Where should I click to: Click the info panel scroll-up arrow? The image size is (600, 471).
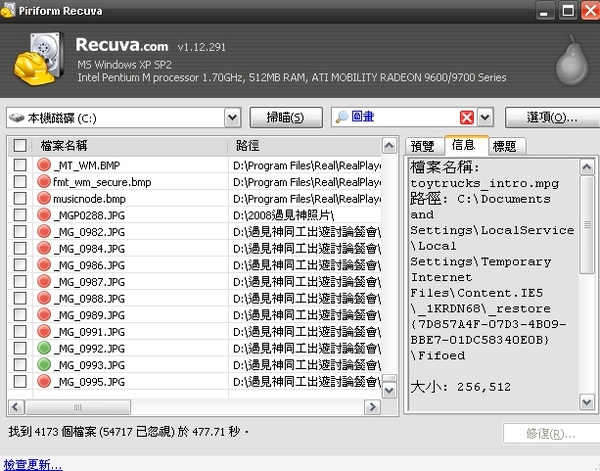click(x=587, y=167)
